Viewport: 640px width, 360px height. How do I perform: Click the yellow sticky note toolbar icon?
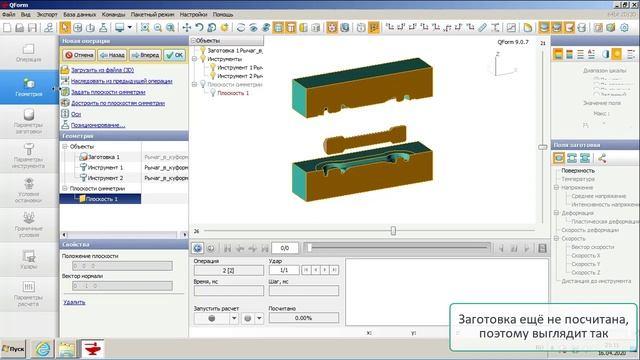tap(527, 28)
